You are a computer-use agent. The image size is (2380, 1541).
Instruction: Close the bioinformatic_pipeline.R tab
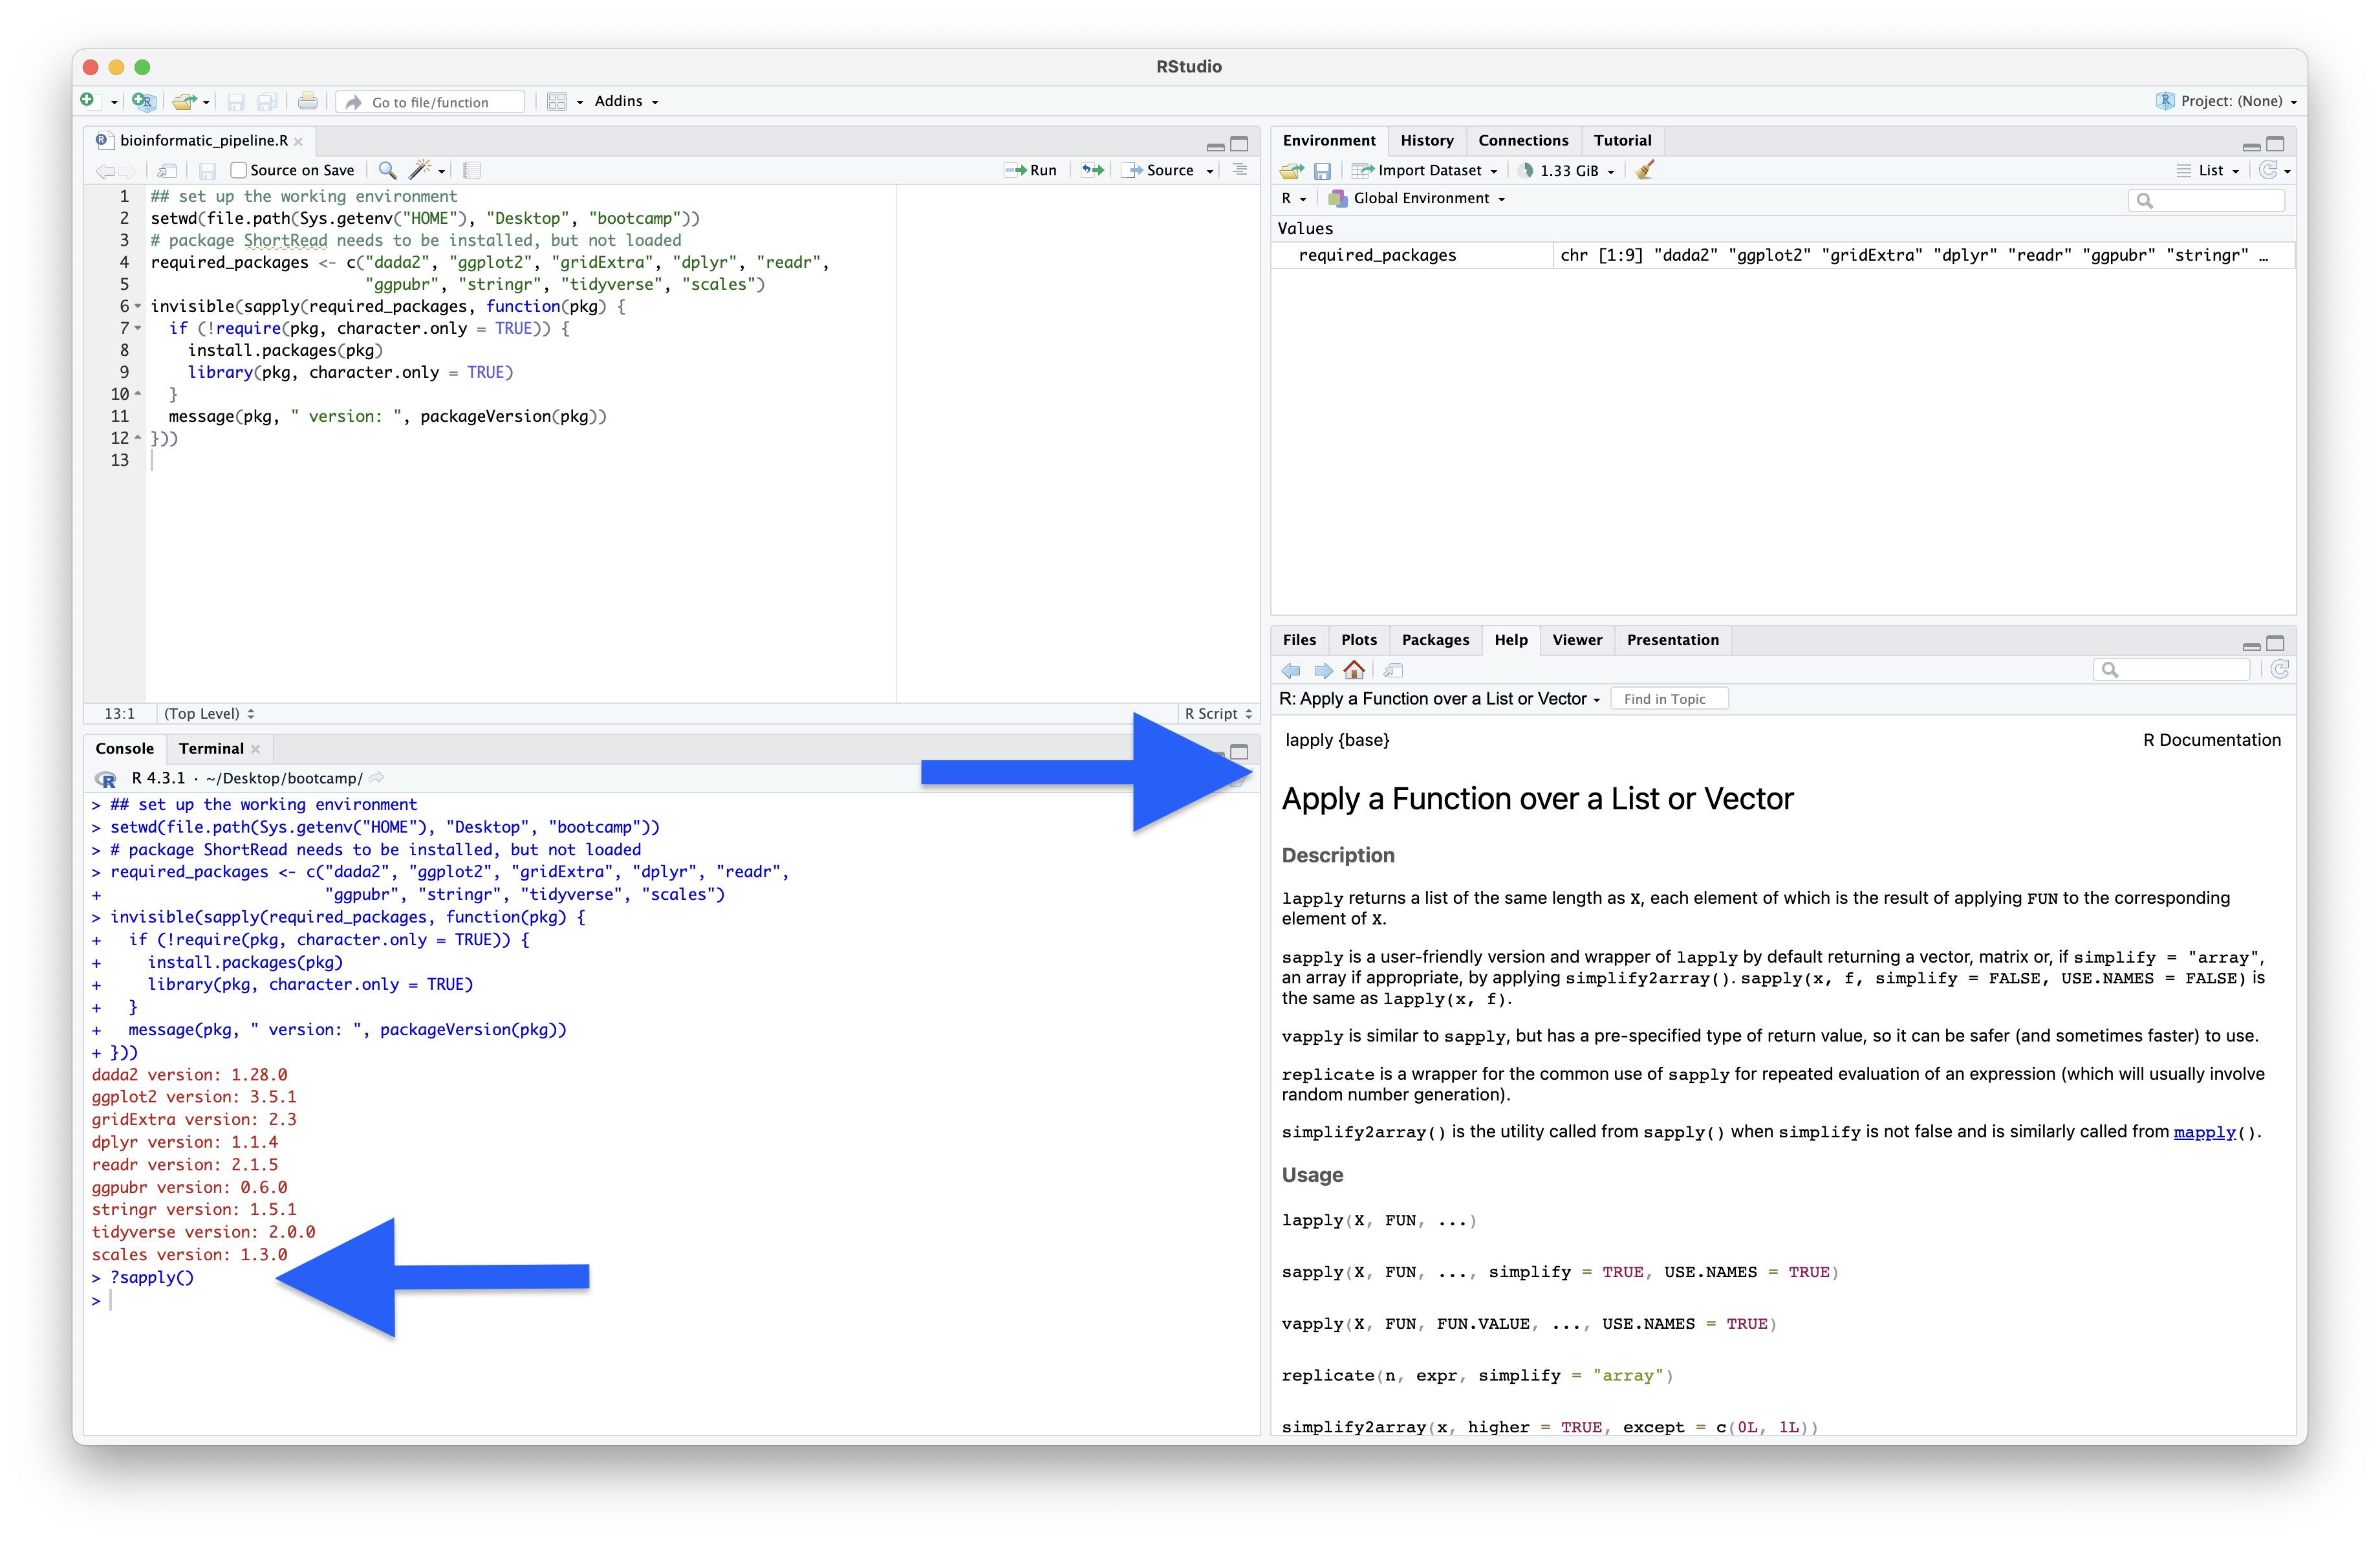click(298, 142)
